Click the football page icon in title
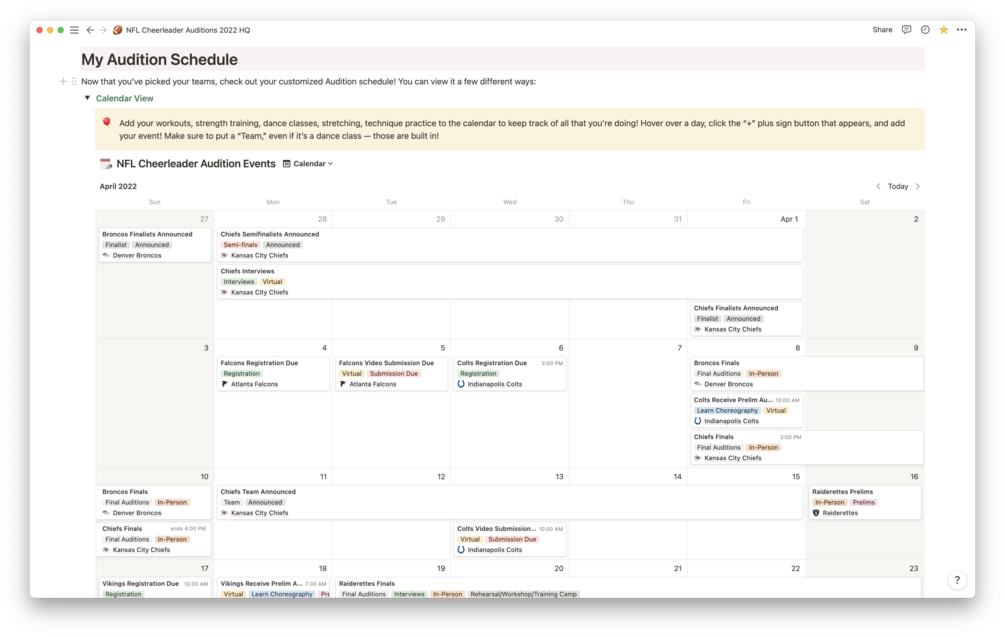Image resolution: width=1005 pixels, height=637 pixels. click(117, 30)
